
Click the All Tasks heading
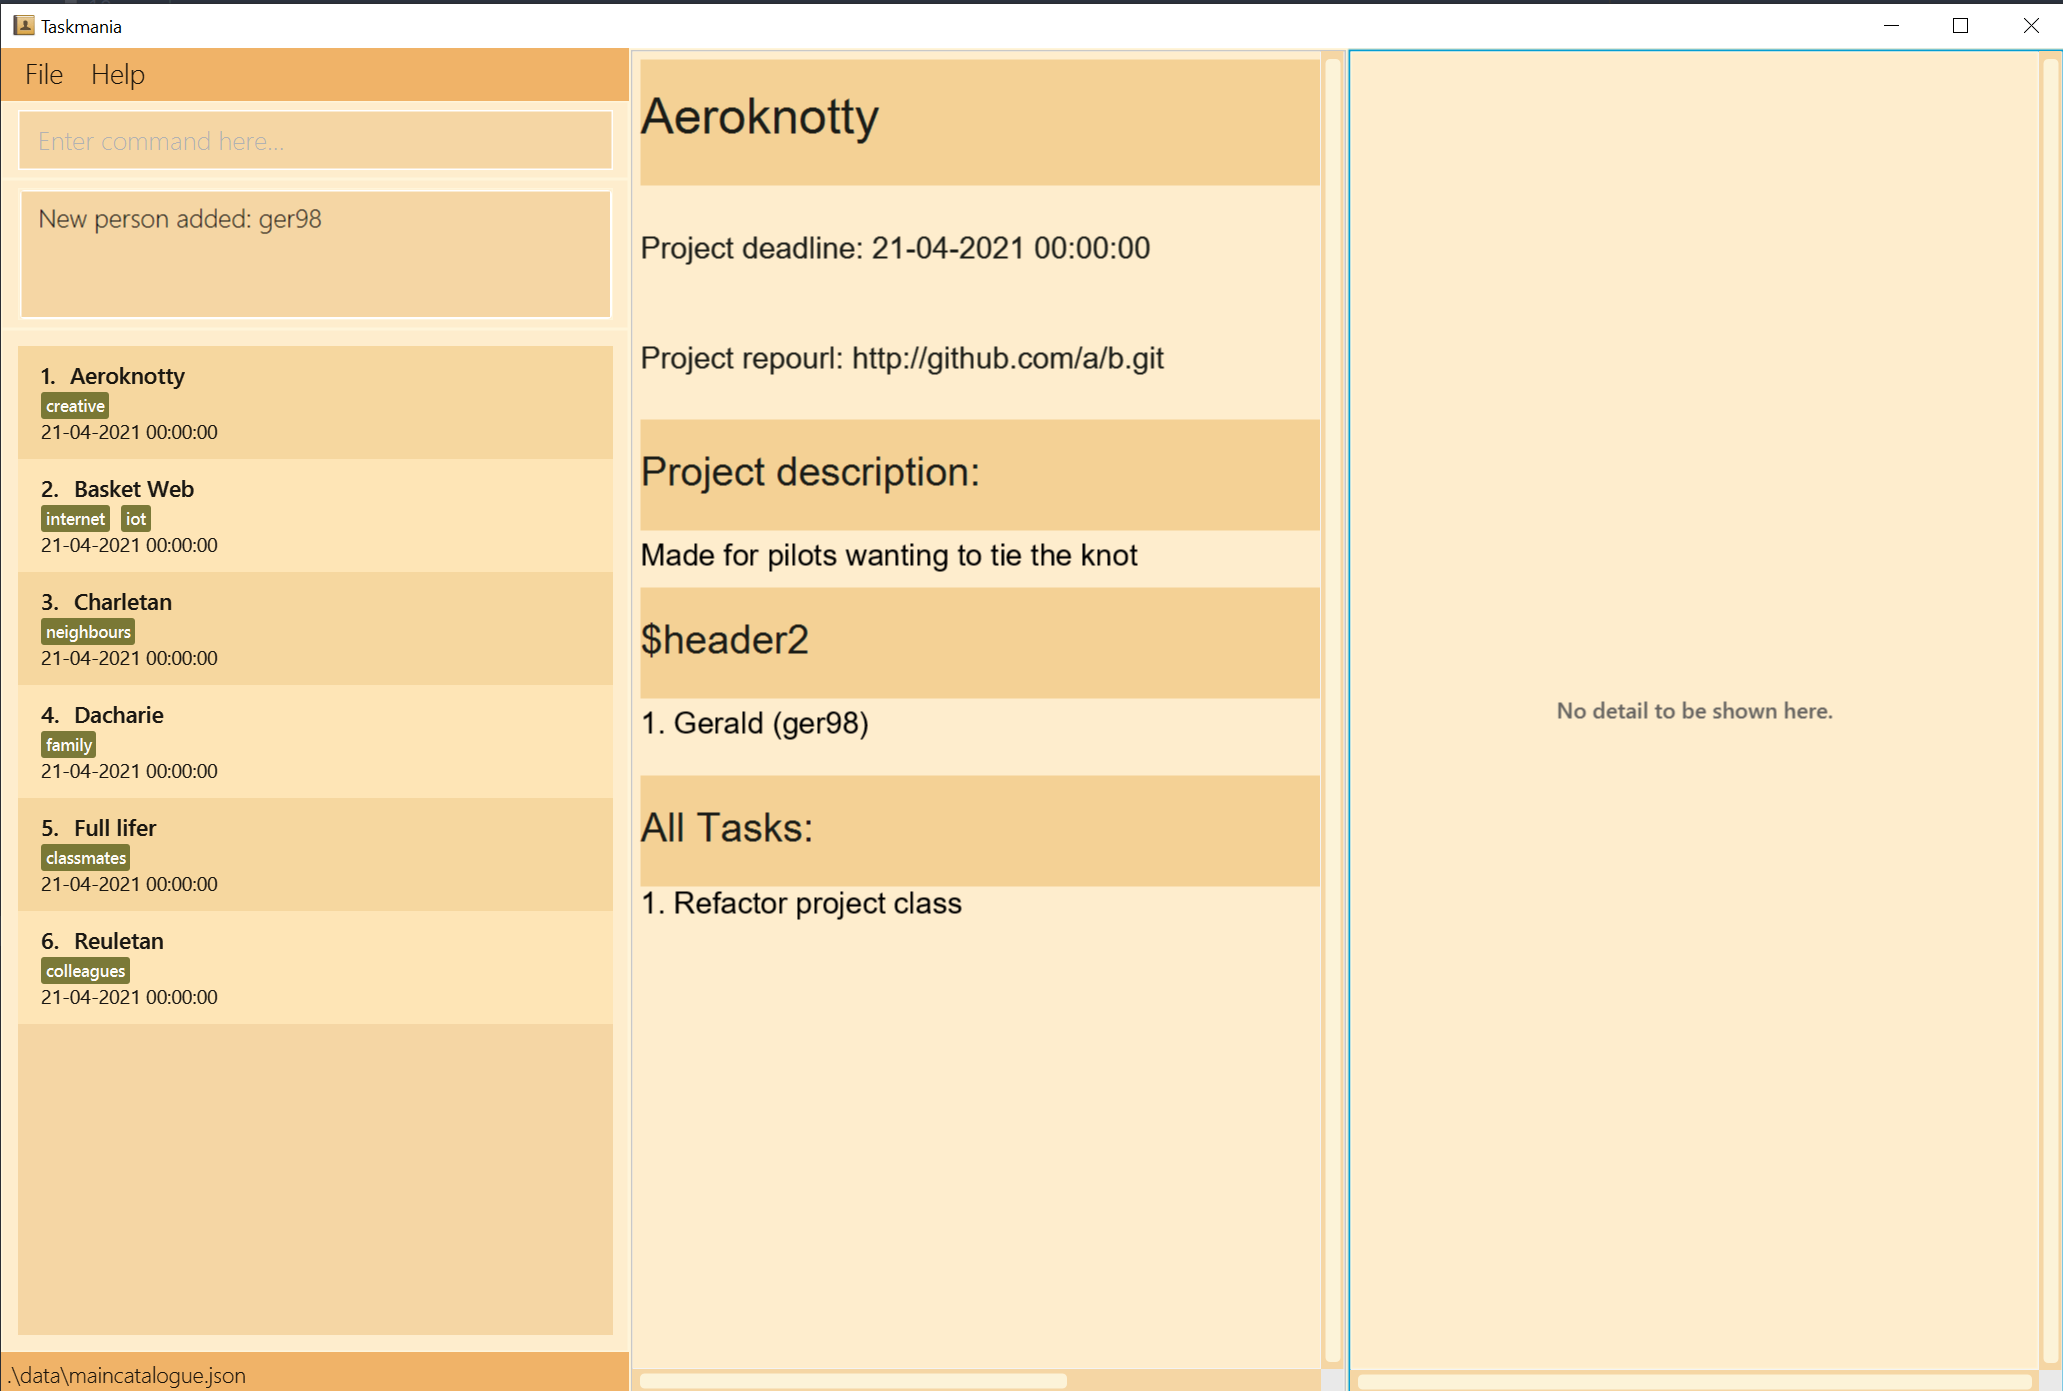(x=727, y=828)
